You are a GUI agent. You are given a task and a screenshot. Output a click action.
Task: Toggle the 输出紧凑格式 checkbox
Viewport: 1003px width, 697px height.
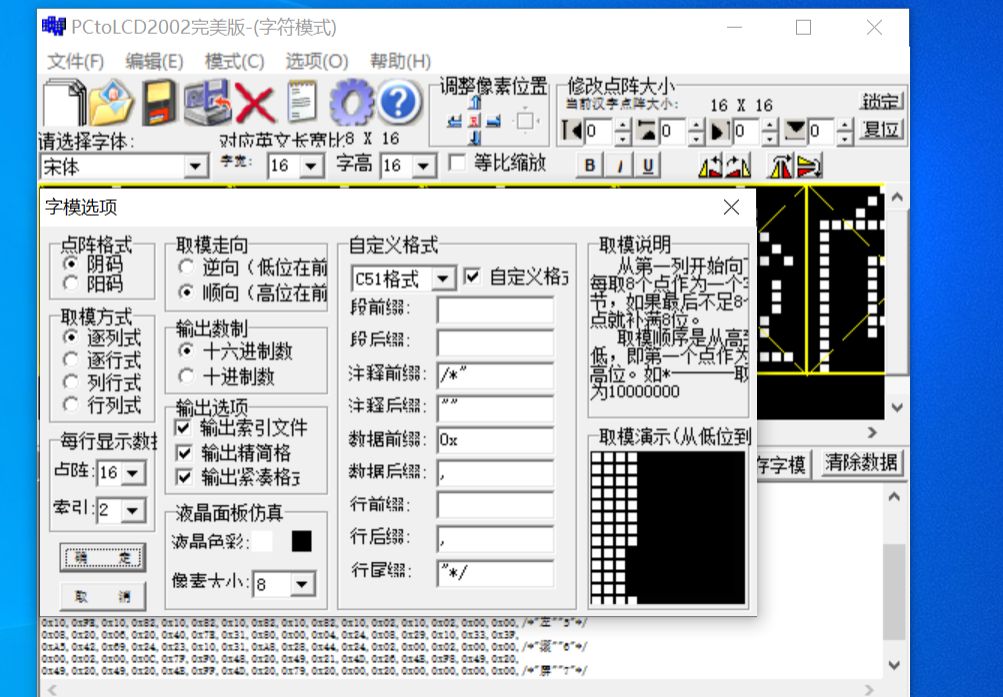point(183,477)
